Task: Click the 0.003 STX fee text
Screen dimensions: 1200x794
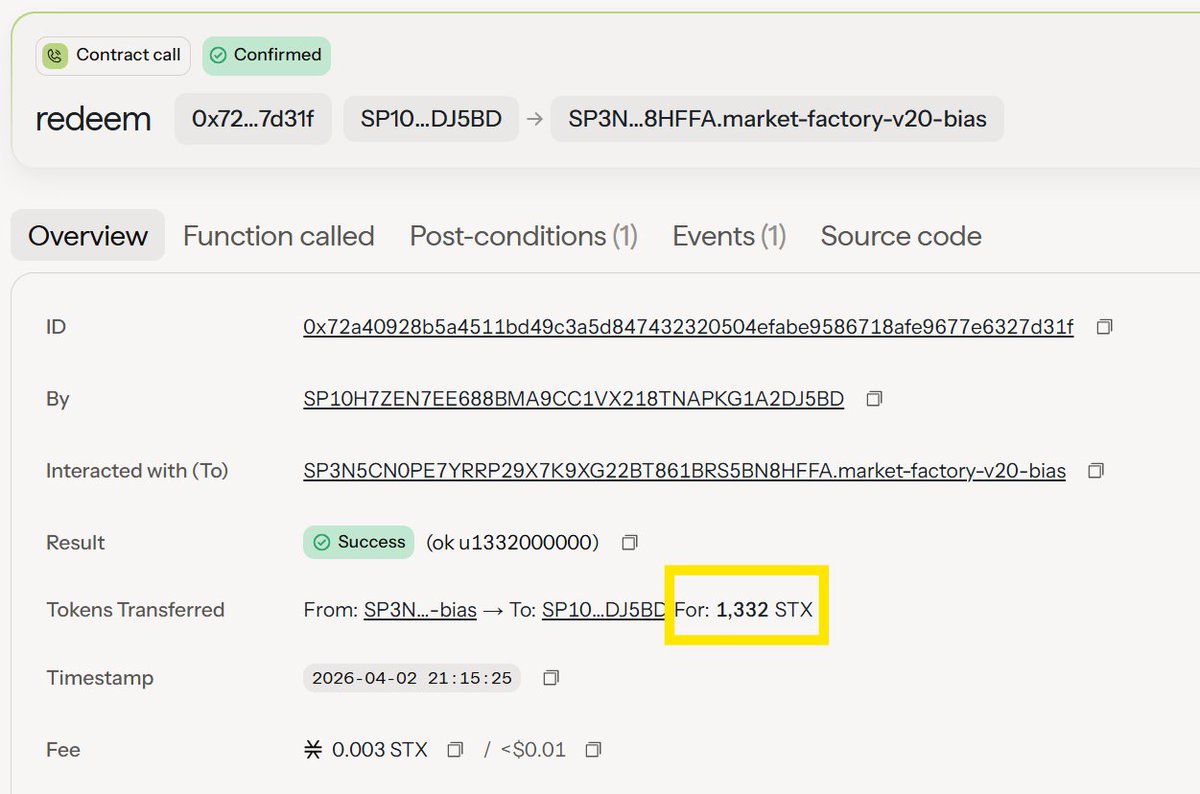Action: tap(379, 749)
